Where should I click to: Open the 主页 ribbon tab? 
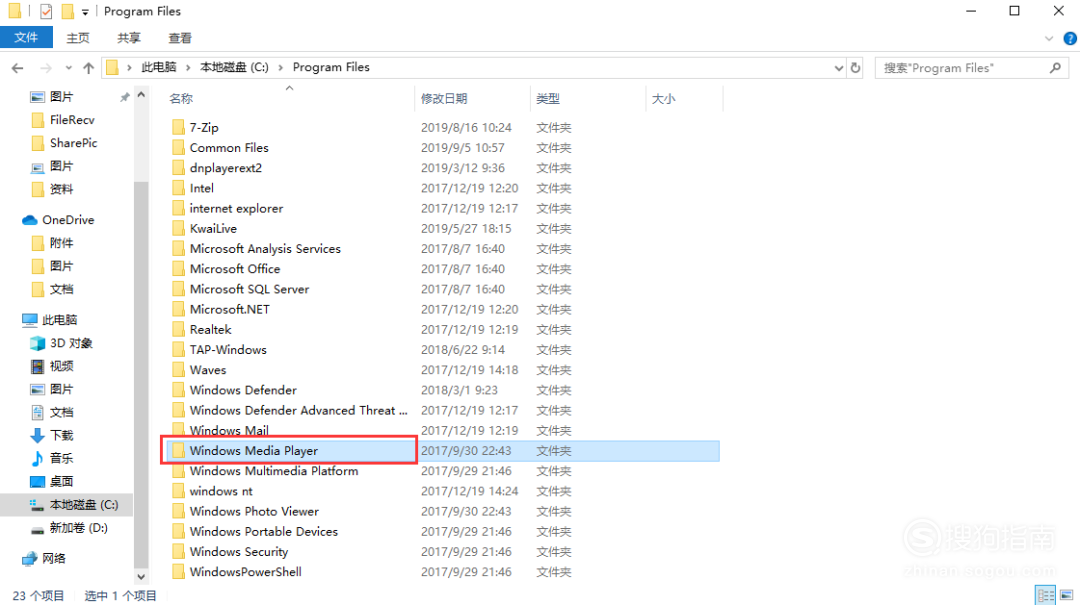(x=78, y=38)
